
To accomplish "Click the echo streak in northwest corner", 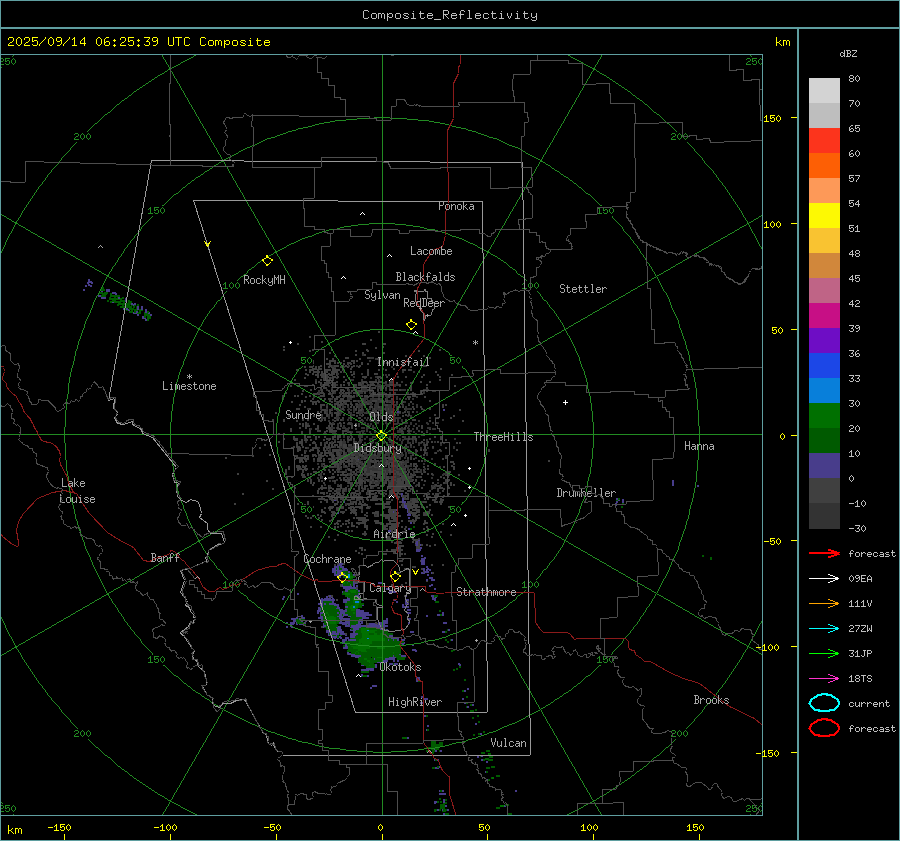I will tap(125, 303).
